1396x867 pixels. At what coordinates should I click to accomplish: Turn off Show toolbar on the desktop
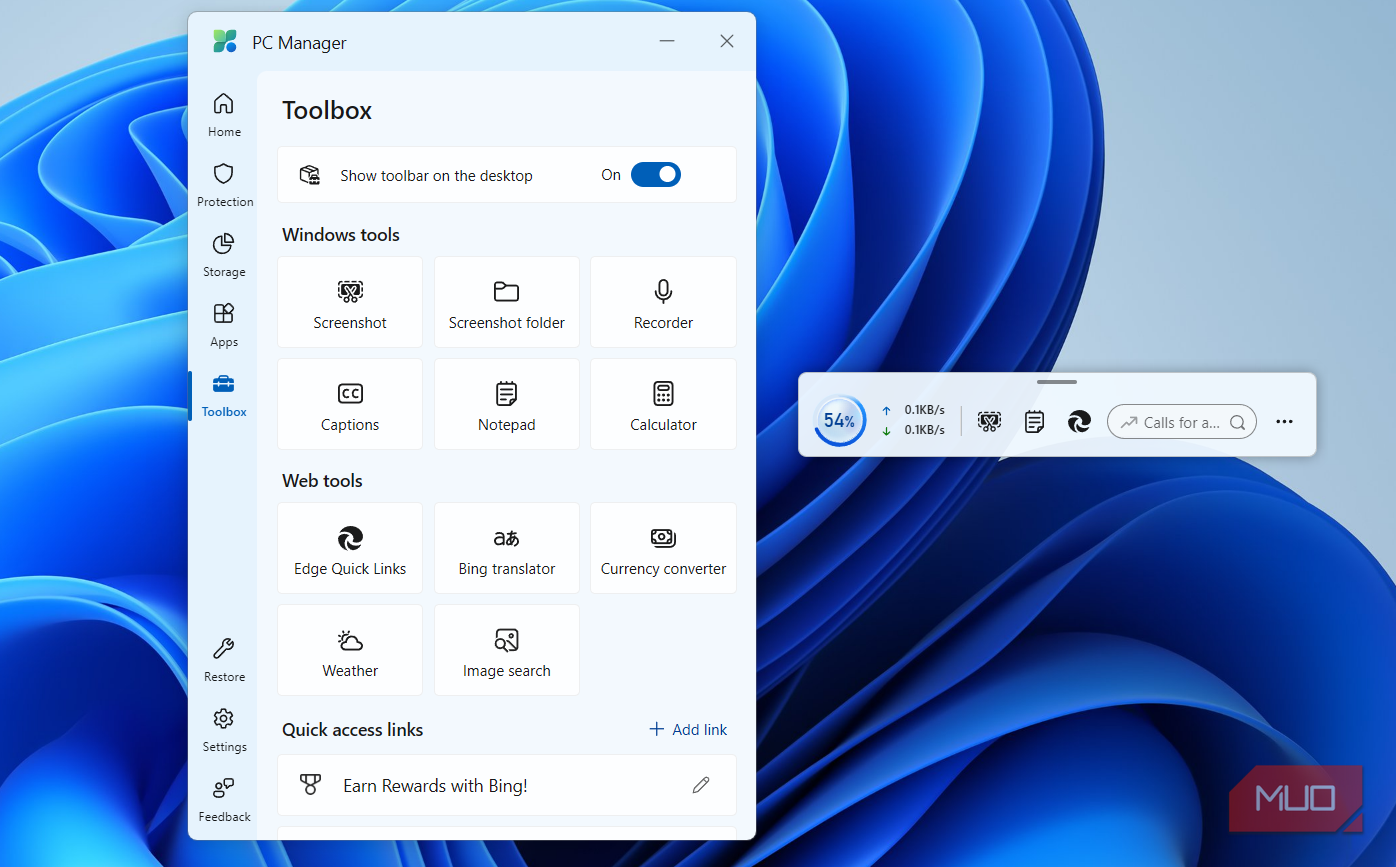coord(656,175)
